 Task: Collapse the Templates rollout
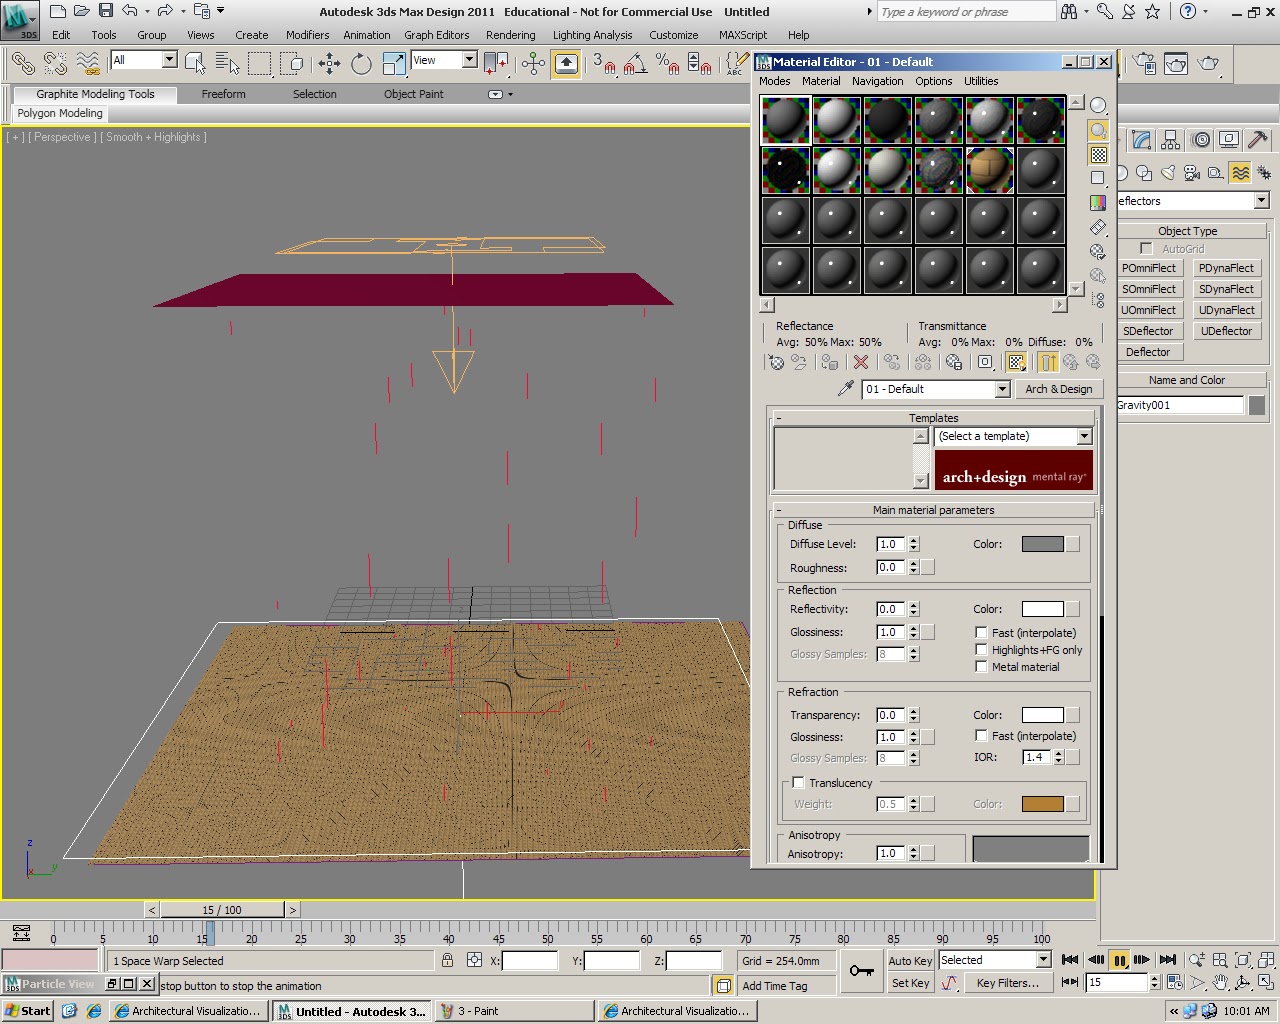click(x=933, y=418)
